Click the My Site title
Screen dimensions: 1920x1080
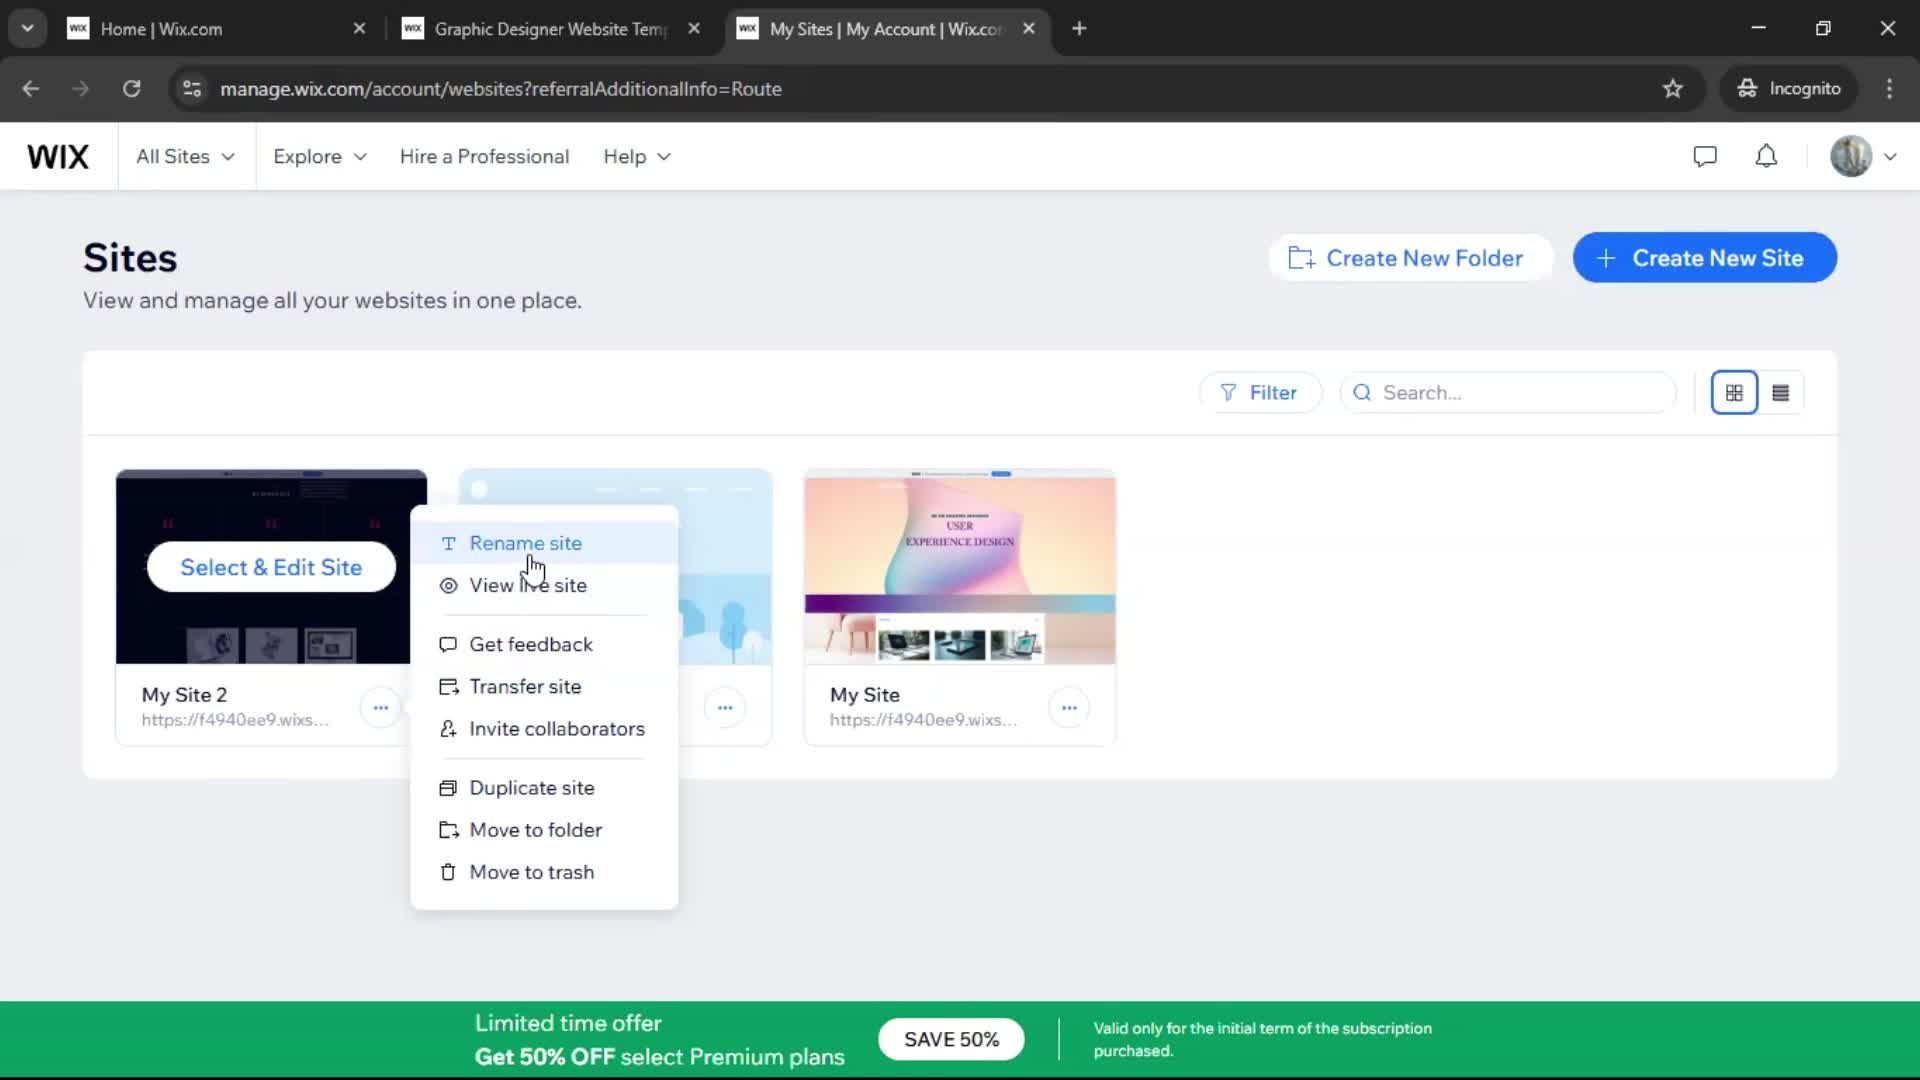coord(865,695)
